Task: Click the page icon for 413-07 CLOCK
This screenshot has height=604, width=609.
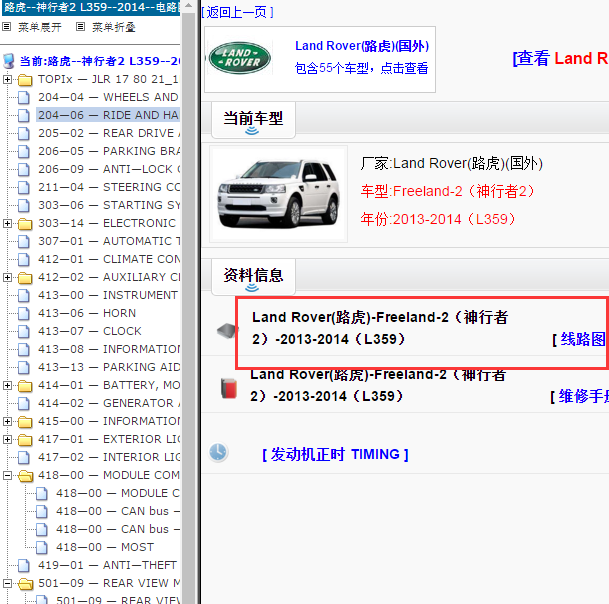Action: click(x=24, y=331)
